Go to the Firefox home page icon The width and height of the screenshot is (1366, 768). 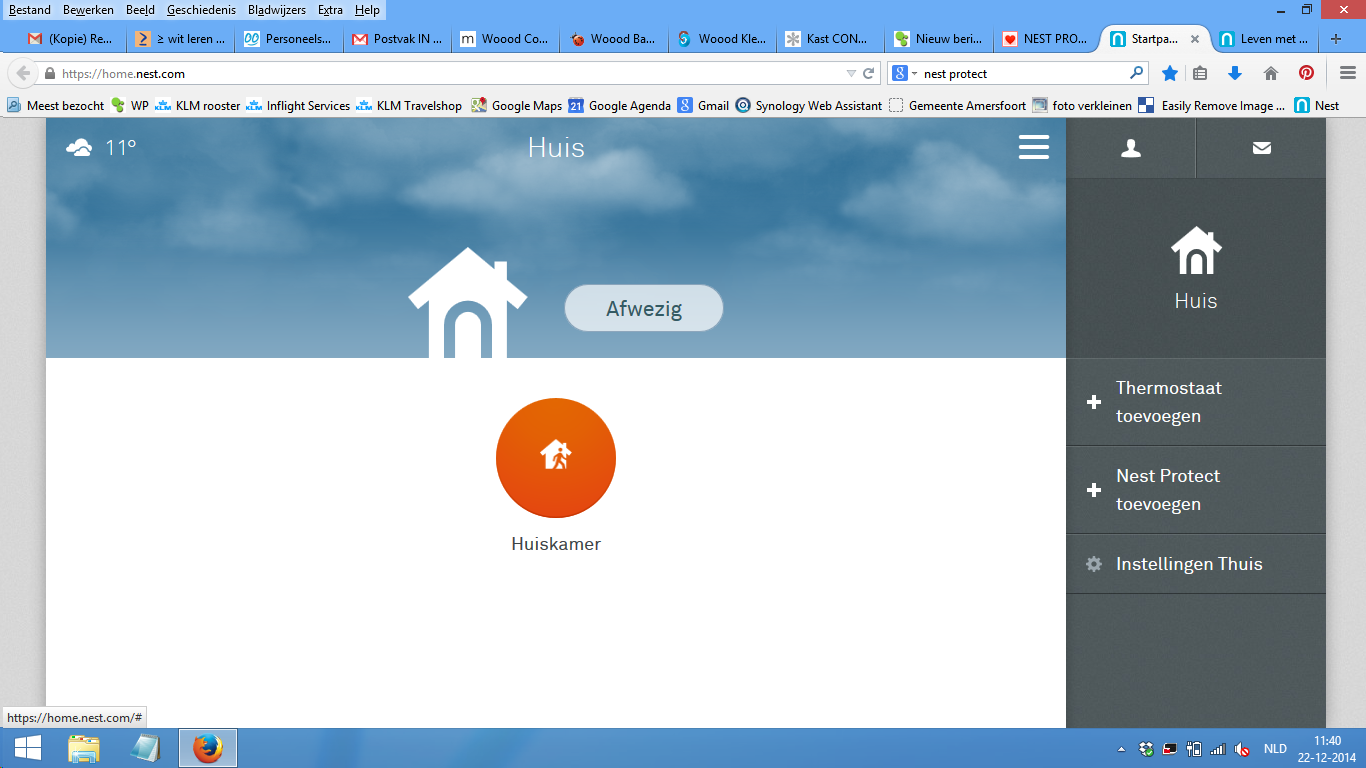click(1271, 73)
